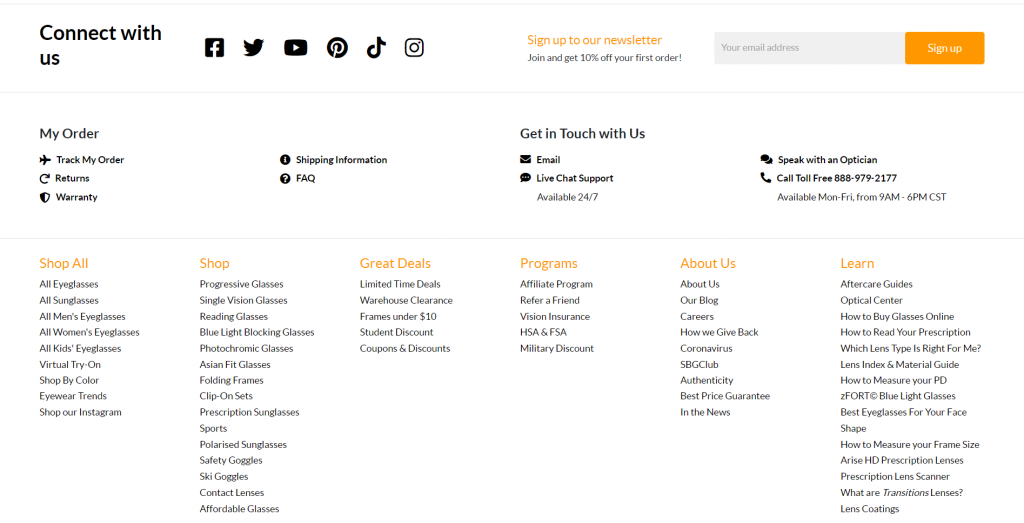Viewport: 1024px width, 523px height.
Task: Open Best Price Guarantee link
Action: [725, 396]
